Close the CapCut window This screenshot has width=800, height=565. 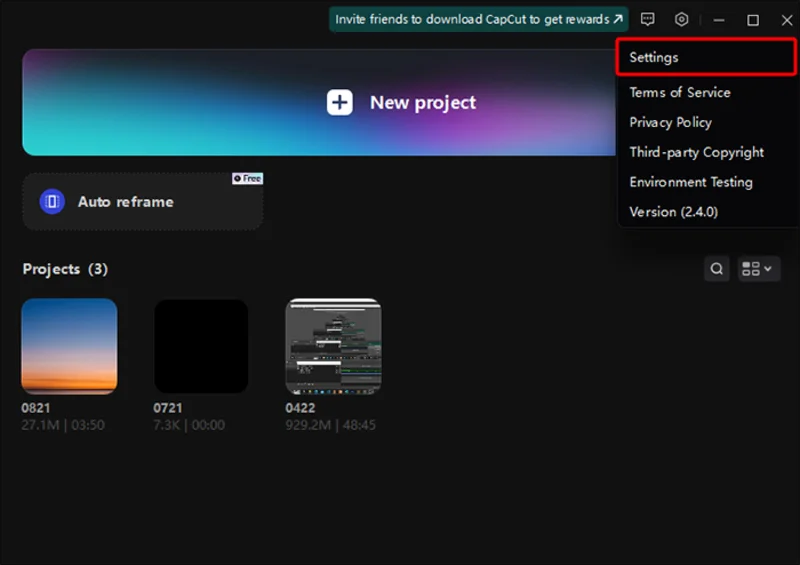click(786, 19)
